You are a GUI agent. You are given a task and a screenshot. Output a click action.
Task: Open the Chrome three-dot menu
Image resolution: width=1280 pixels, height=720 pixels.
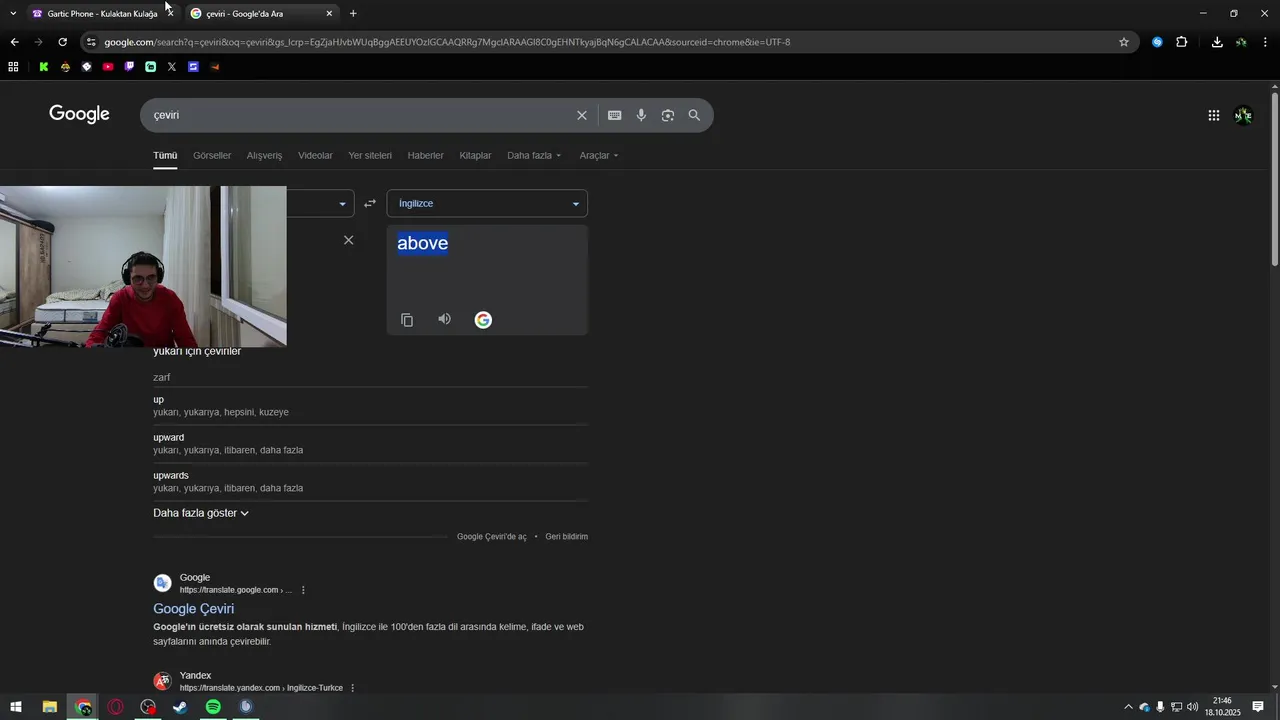[x=1266, y=42]
